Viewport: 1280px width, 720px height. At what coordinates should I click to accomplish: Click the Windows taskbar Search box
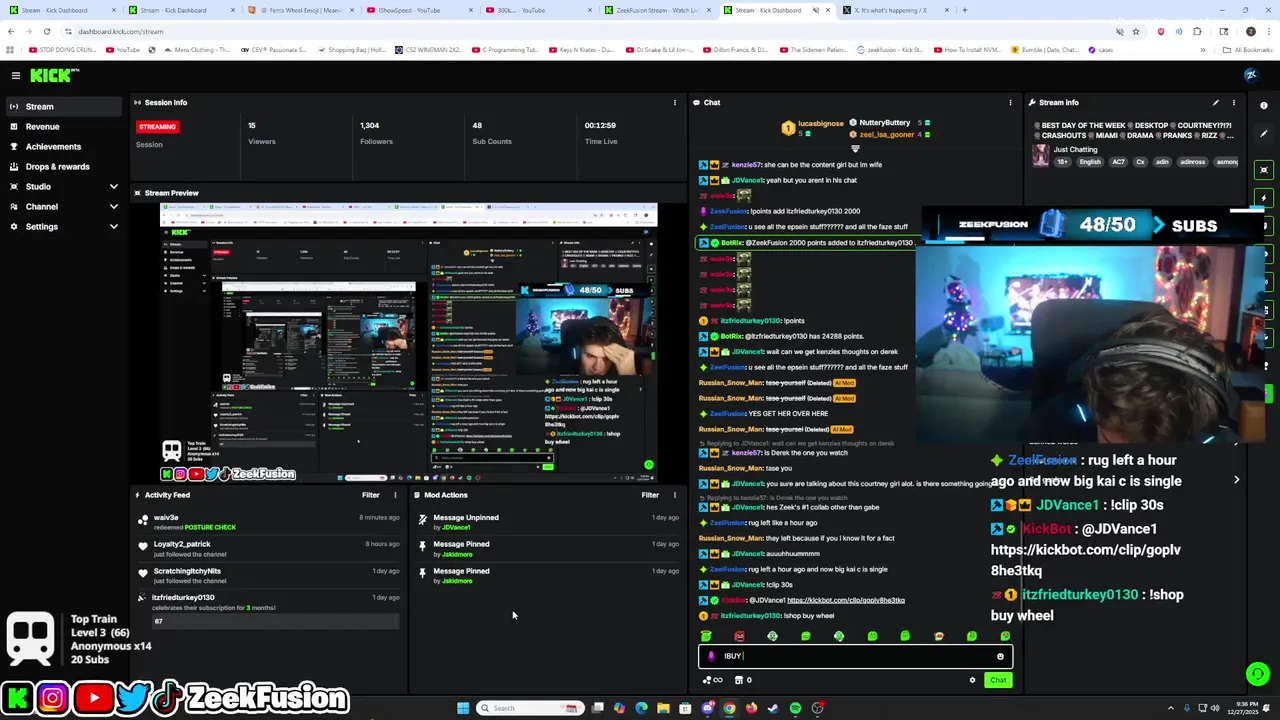(x=530, y=708)
